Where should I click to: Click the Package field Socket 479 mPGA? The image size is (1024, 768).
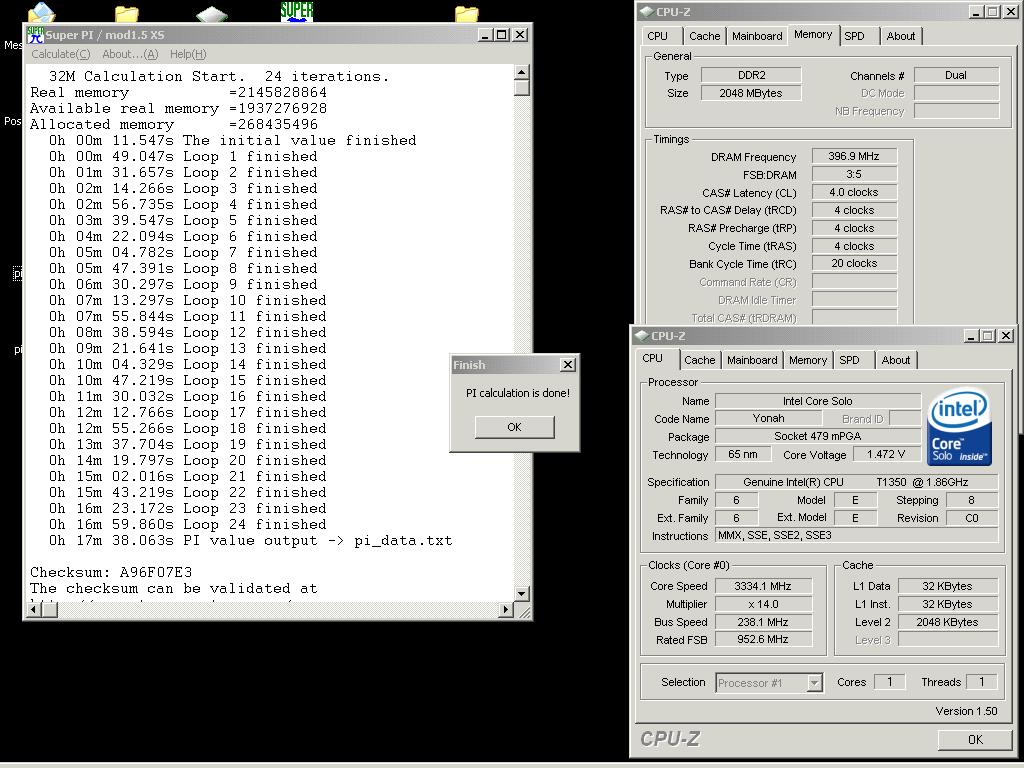coord(818,436)
